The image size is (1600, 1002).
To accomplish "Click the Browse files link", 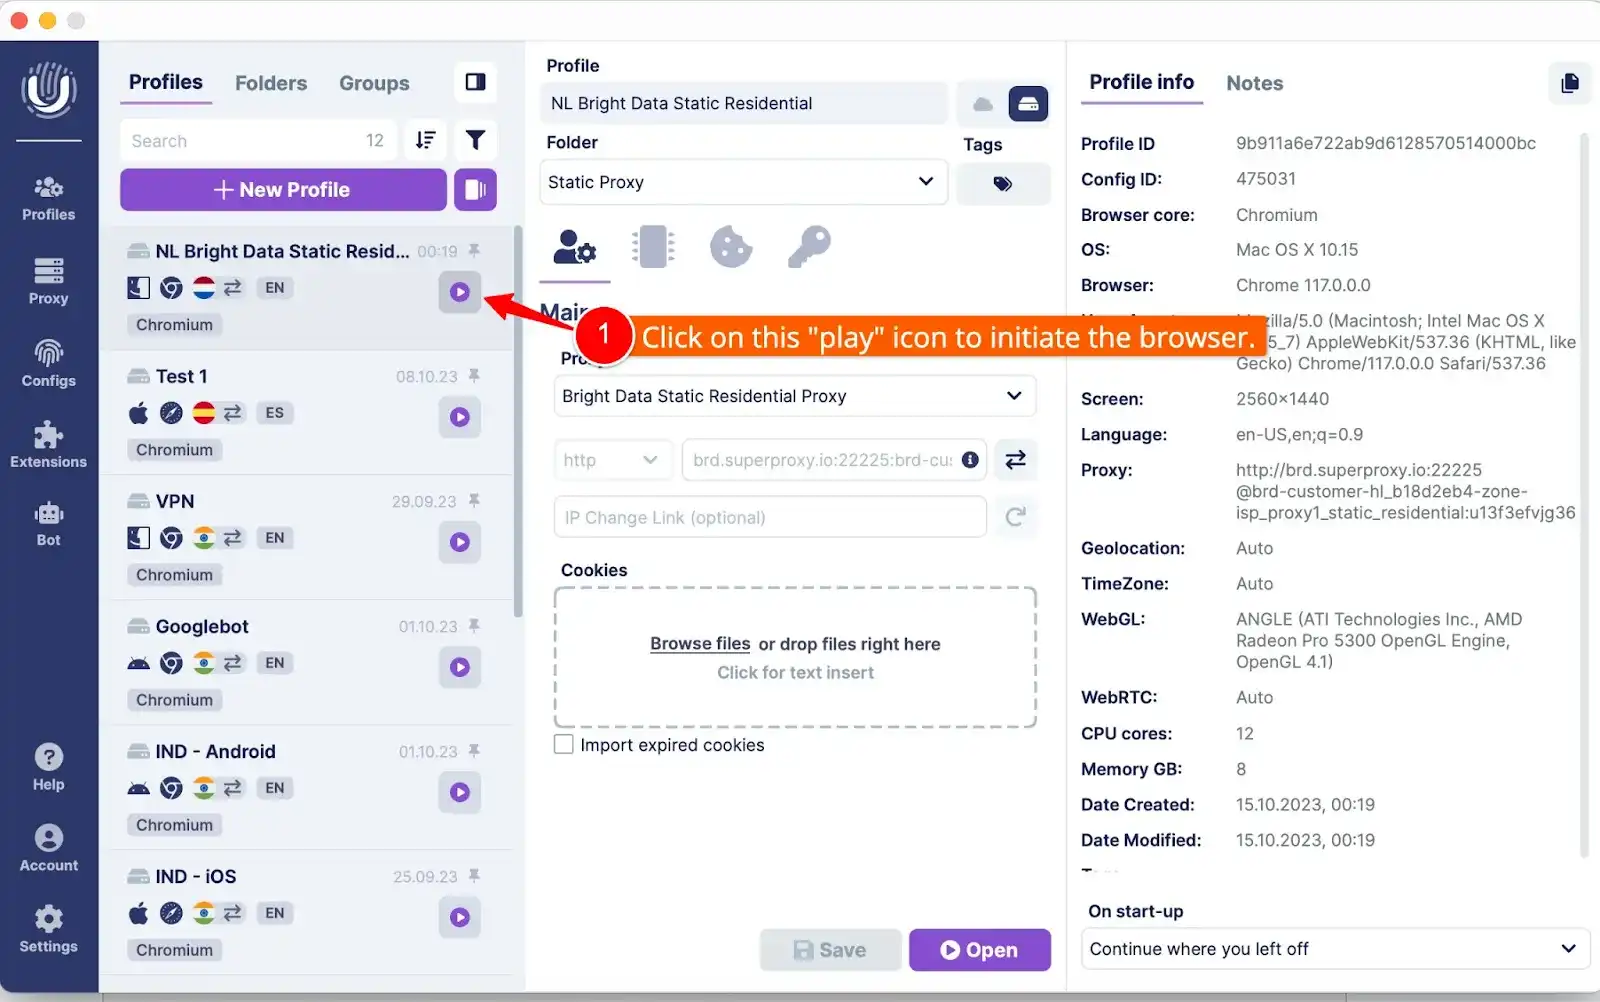I will click(700, 644).
